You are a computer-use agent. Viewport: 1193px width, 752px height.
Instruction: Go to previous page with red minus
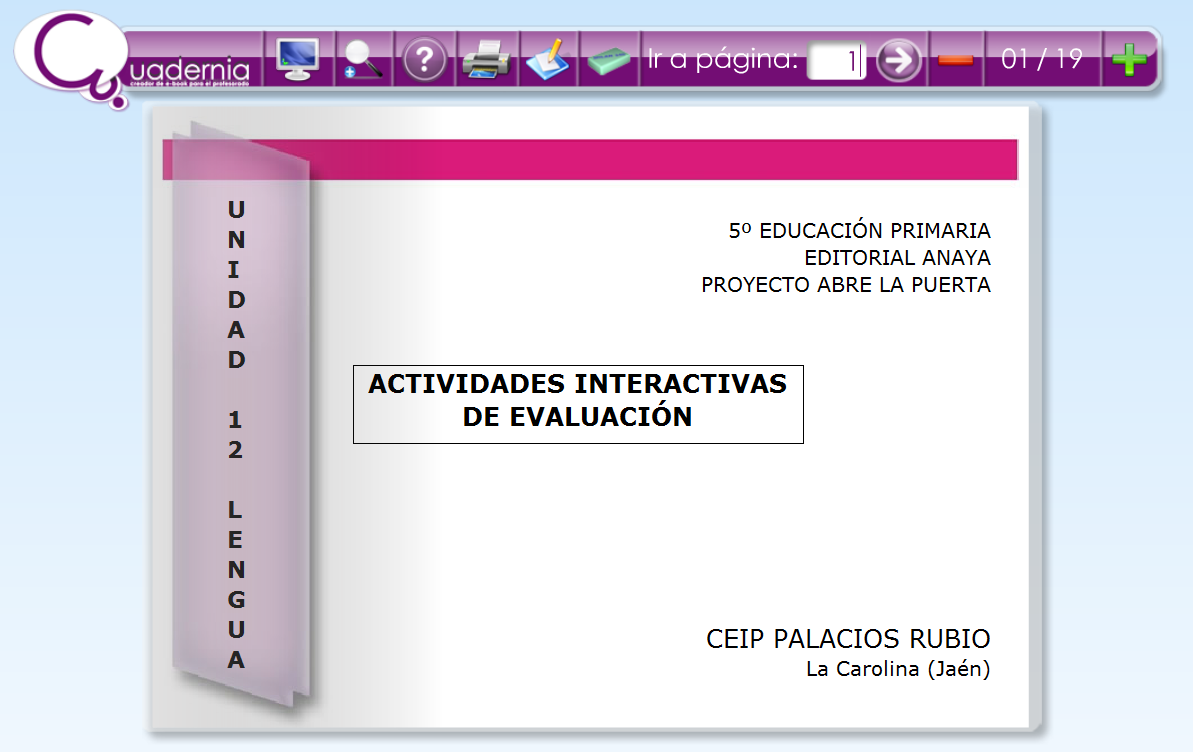(956, 60)
